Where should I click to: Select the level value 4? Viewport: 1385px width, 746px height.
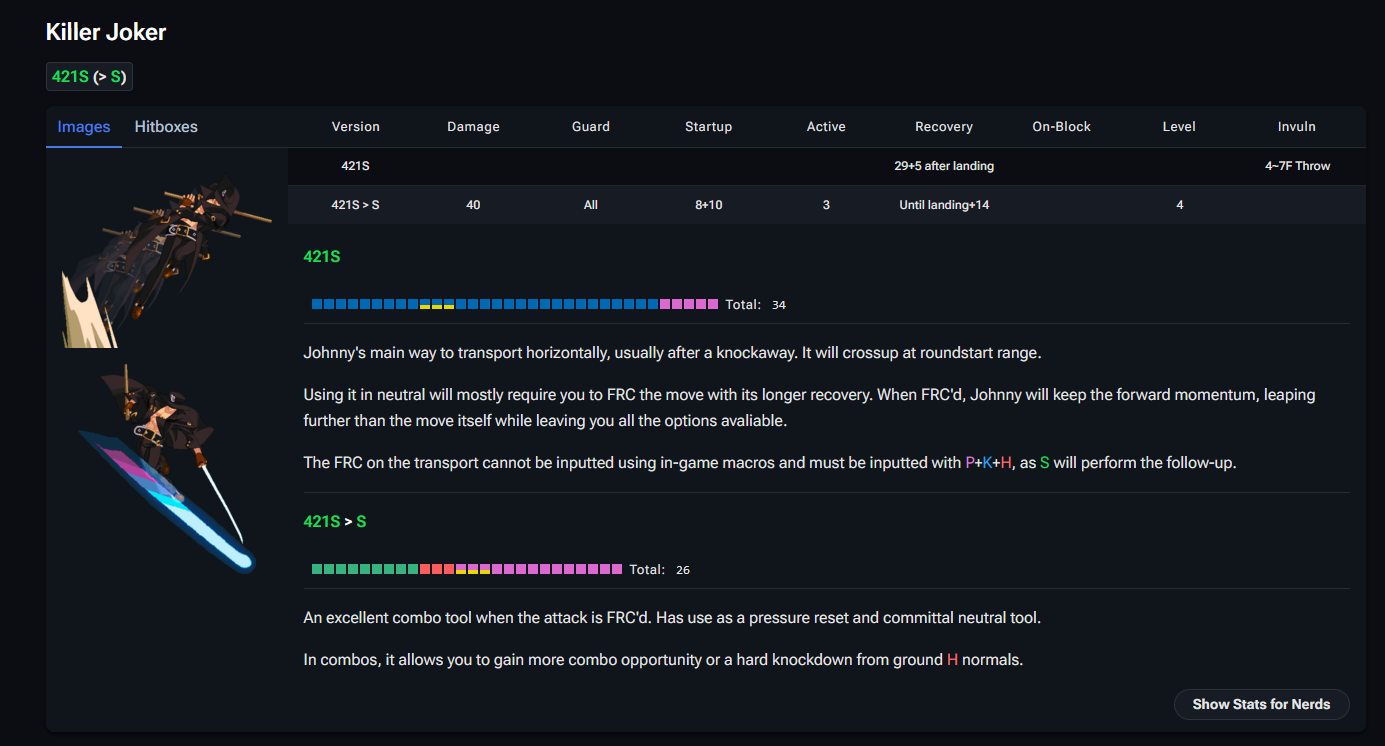point(1180,205)
